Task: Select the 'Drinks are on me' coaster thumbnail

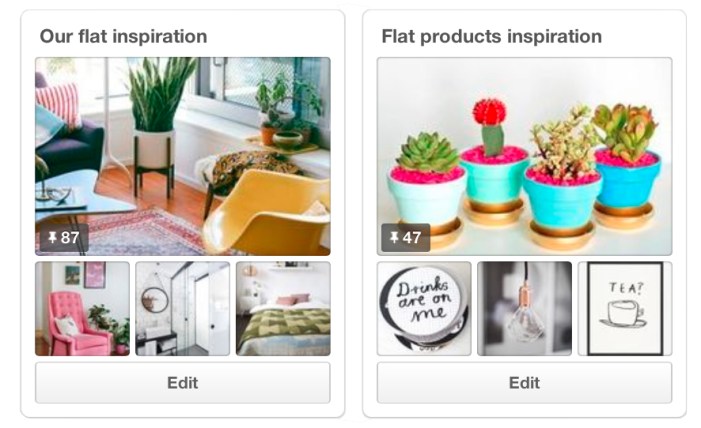Action: tap(424, 309)
